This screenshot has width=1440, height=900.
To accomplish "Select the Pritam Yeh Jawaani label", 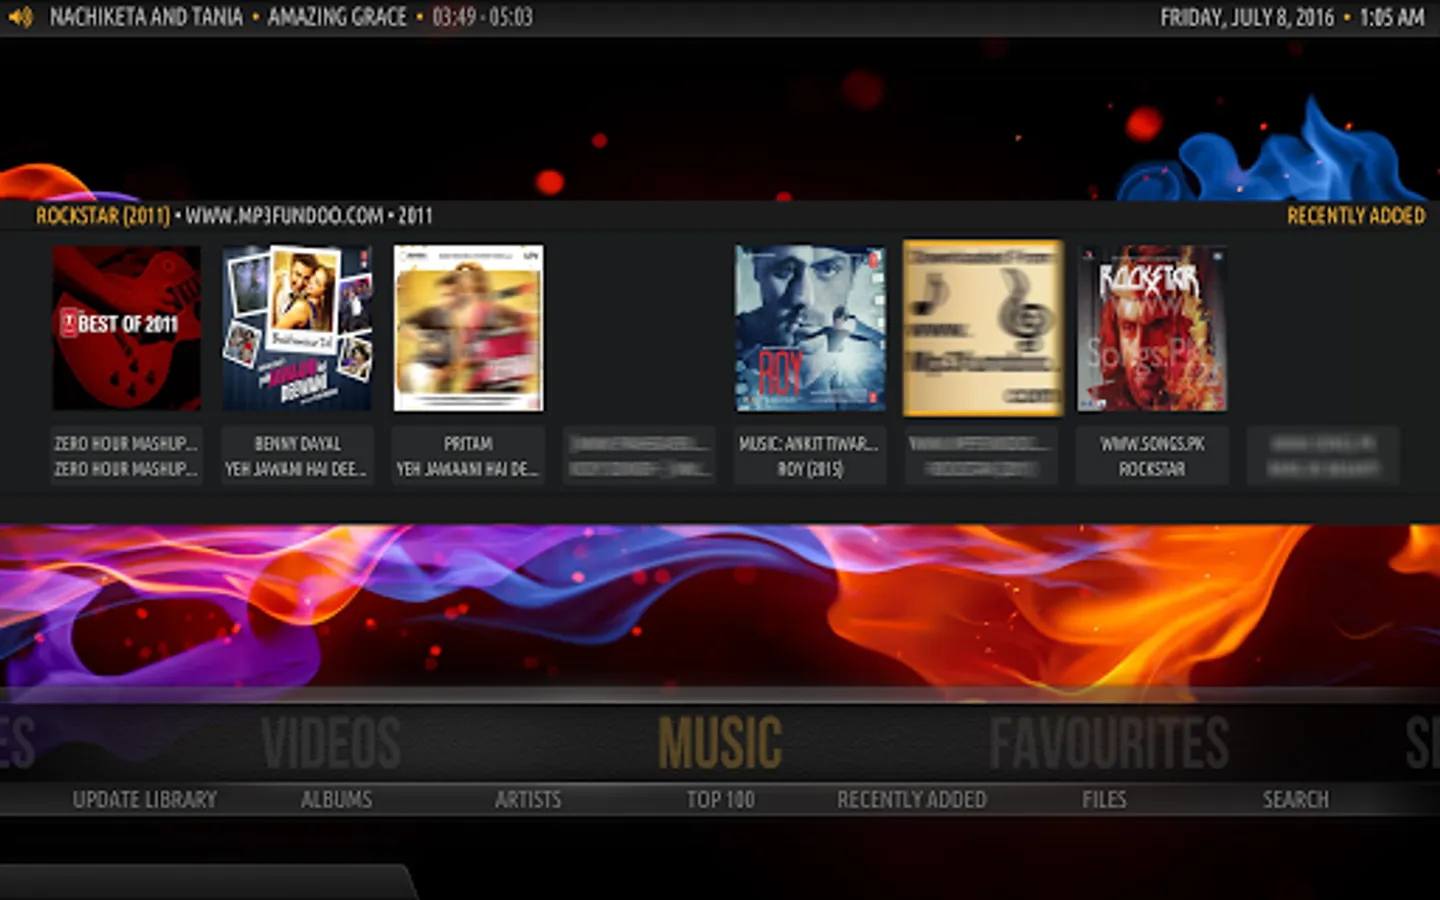I will (x=468, y=456).
